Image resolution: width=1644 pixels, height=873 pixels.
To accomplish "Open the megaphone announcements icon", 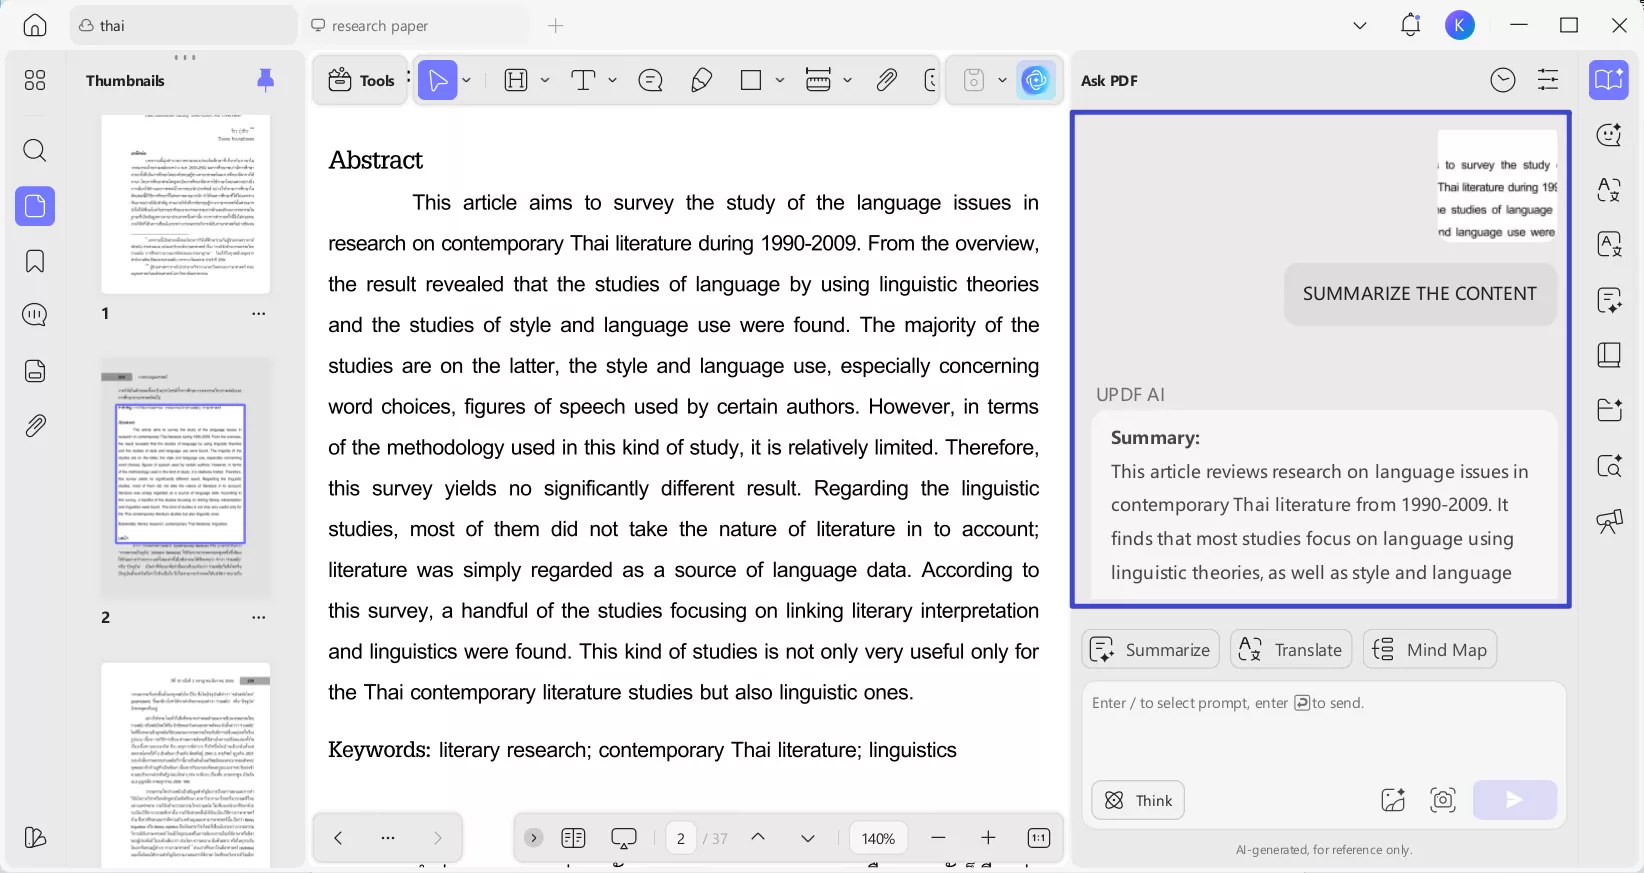I will pos(1609,520).
